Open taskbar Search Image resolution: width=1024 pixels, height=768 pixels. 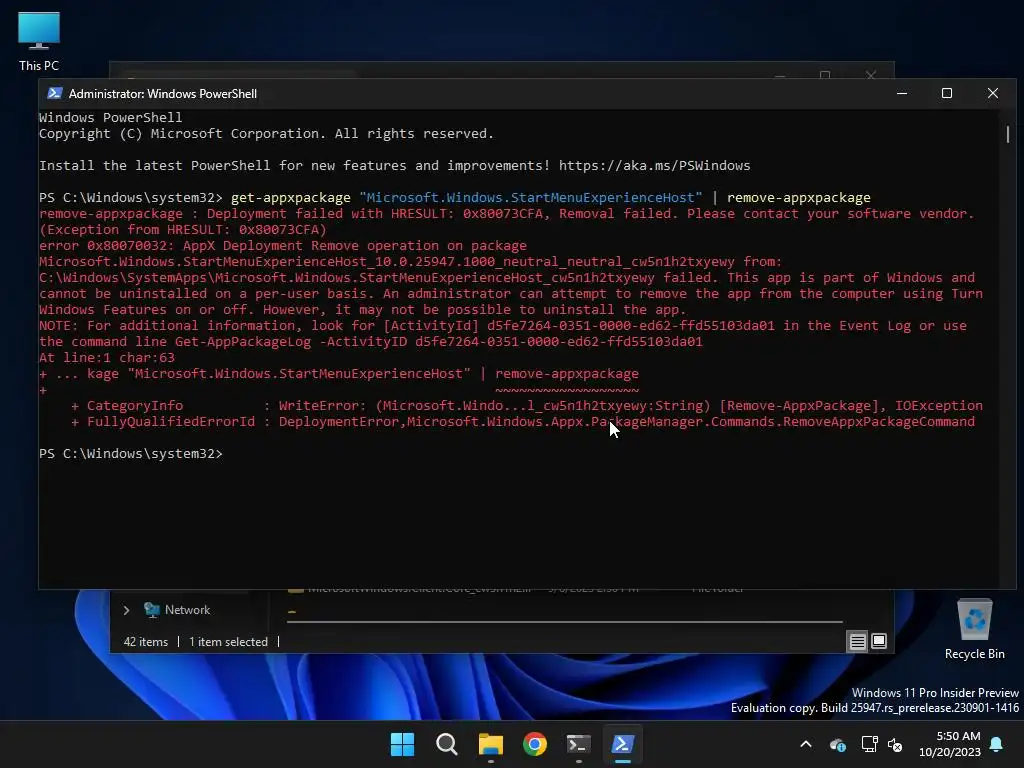447,744
